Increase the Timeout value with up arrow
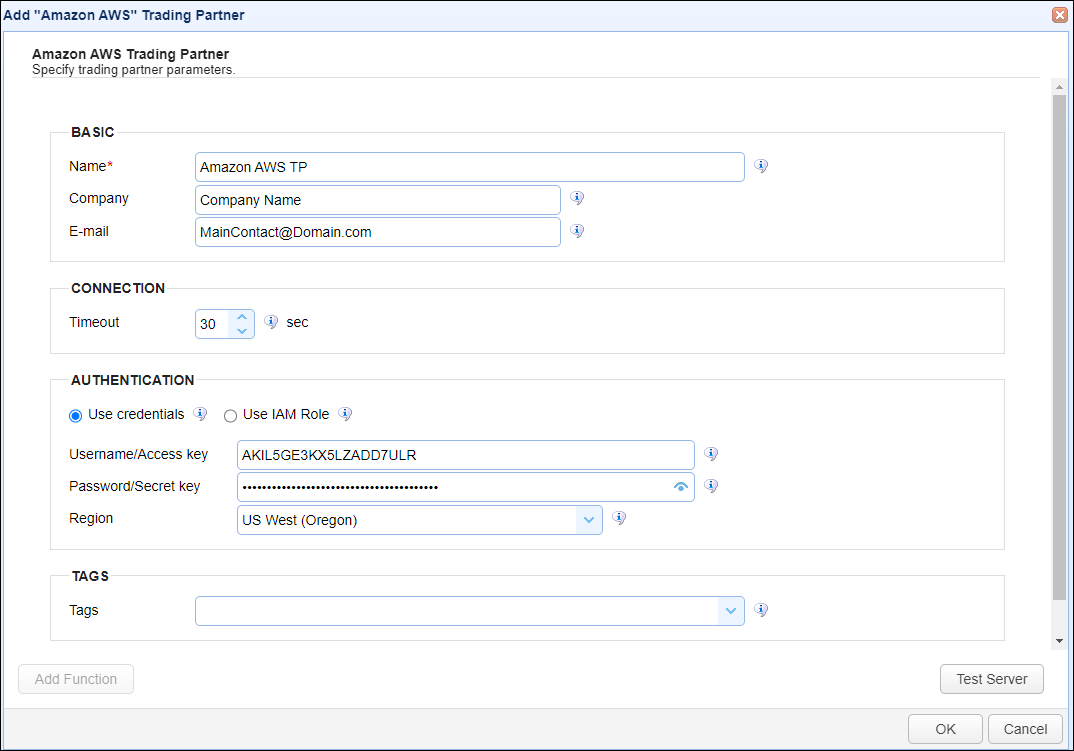This screenshot has width=1074, height=751. coord(242,317)
